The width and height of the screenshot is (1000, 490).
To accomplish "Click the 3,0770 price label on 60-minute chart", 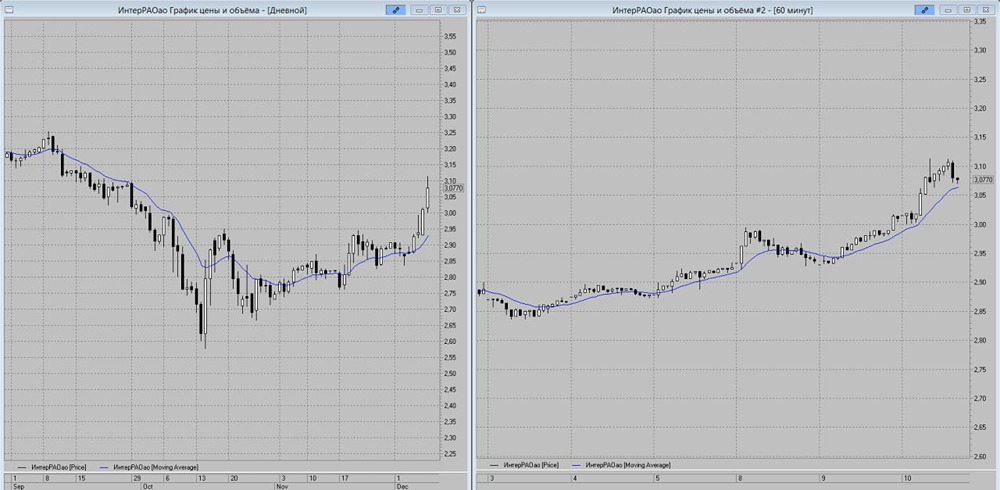I will tap(983, 180).
